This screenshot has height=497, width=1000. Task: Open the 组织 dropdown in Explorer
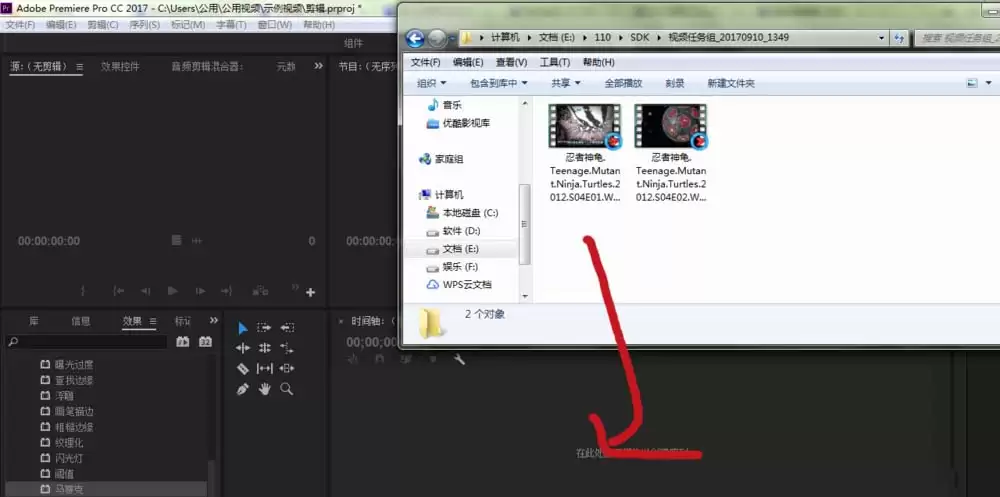click(x=431, y=83)
